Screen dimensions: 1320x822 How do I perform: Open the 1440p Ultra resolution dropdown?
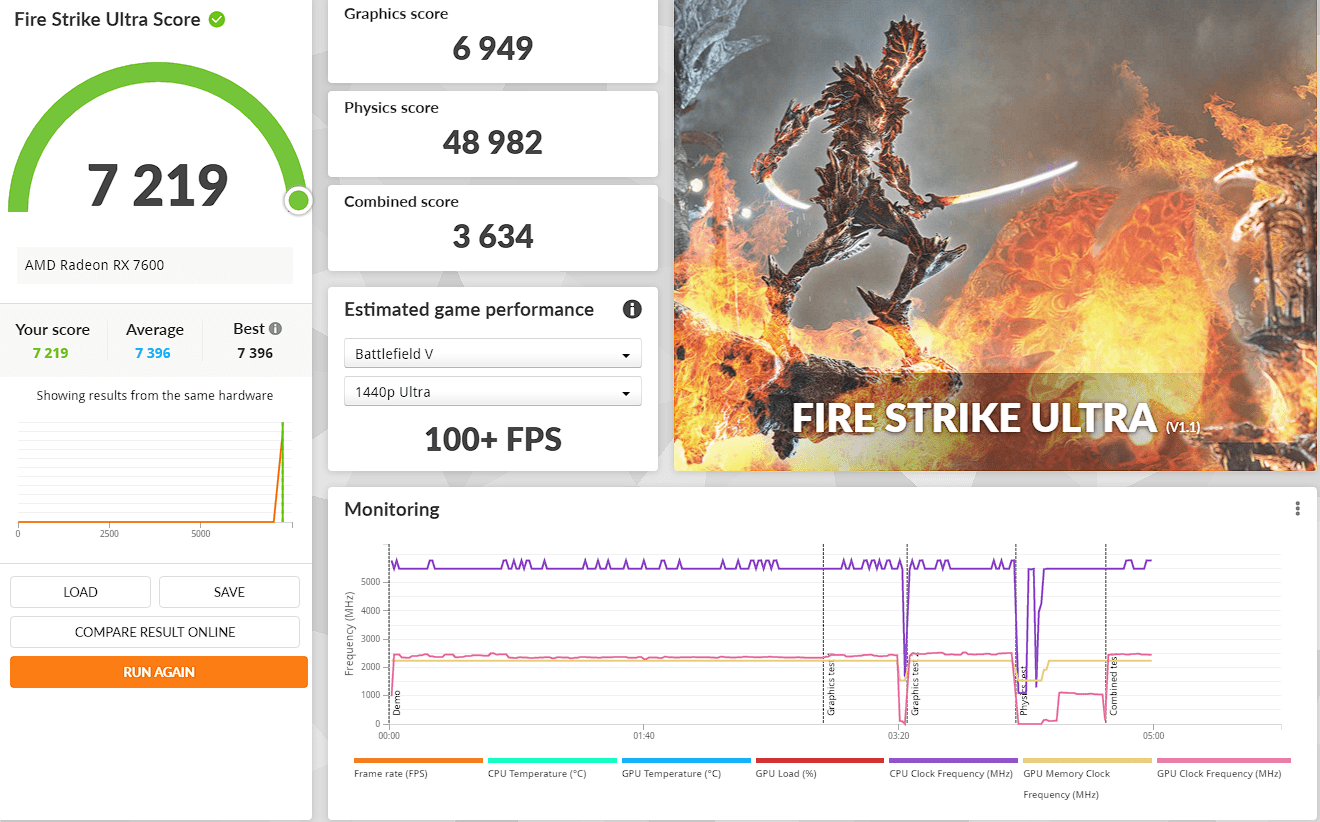click(x=492, y=392)
